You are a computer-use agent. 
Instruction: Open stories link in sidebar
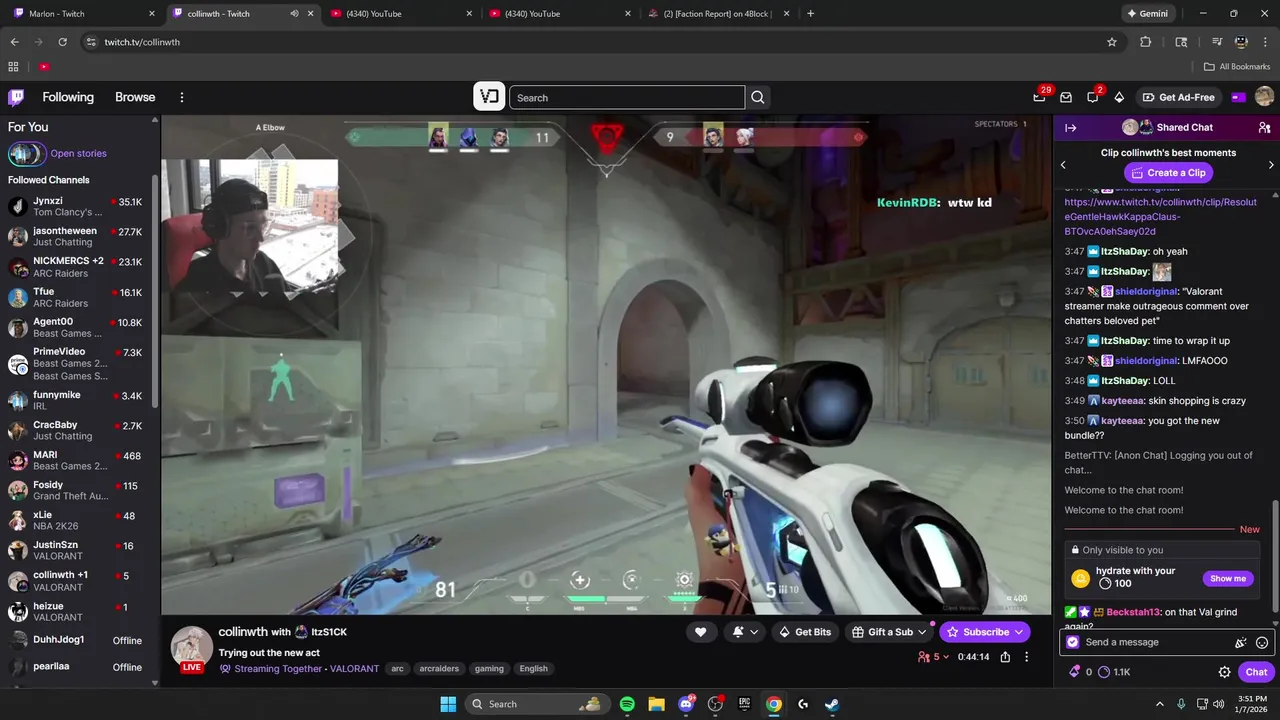(78, 154)
